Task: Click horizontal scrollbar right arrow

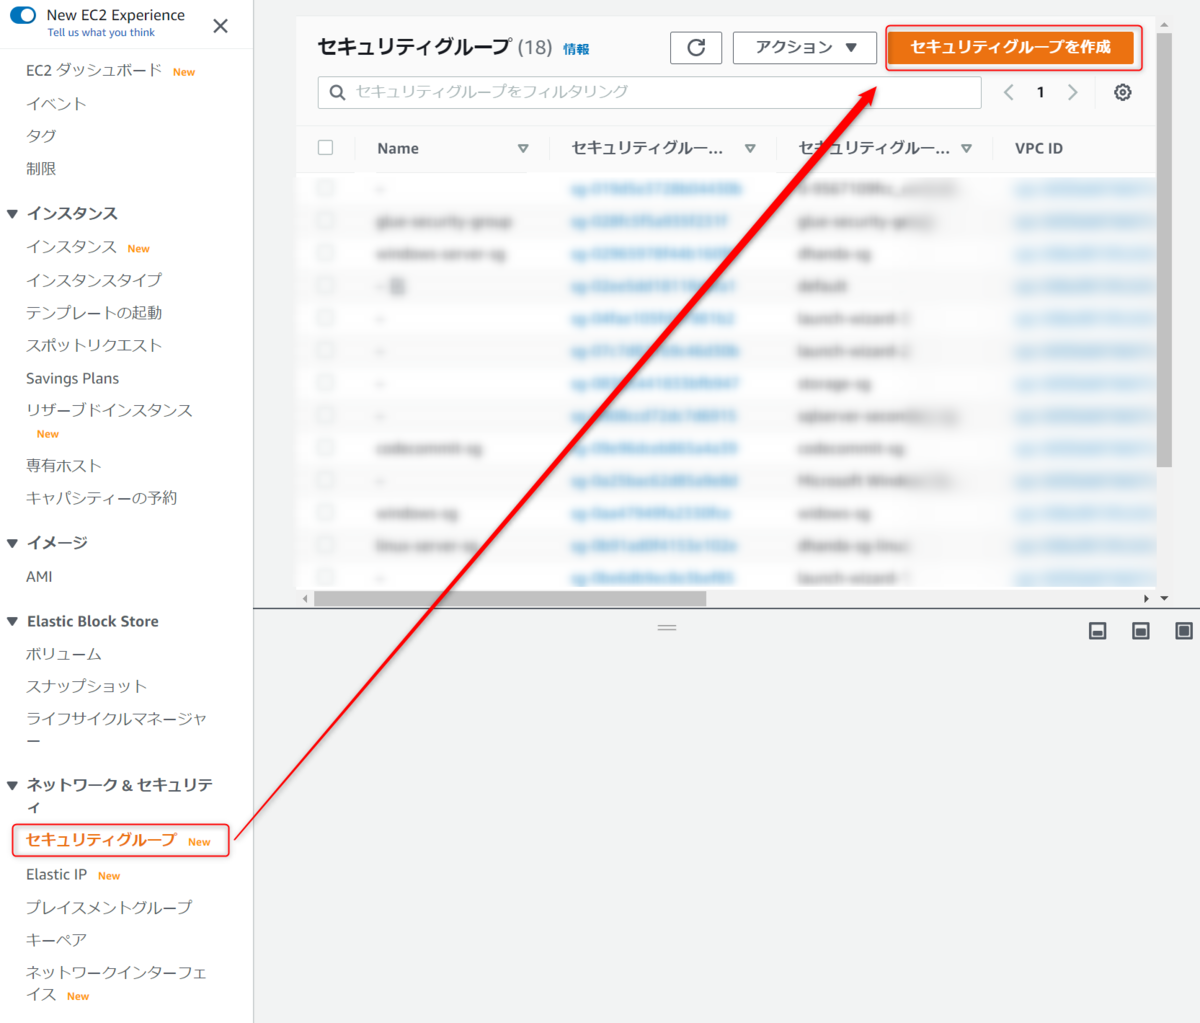Action: tap(1146, 598)
